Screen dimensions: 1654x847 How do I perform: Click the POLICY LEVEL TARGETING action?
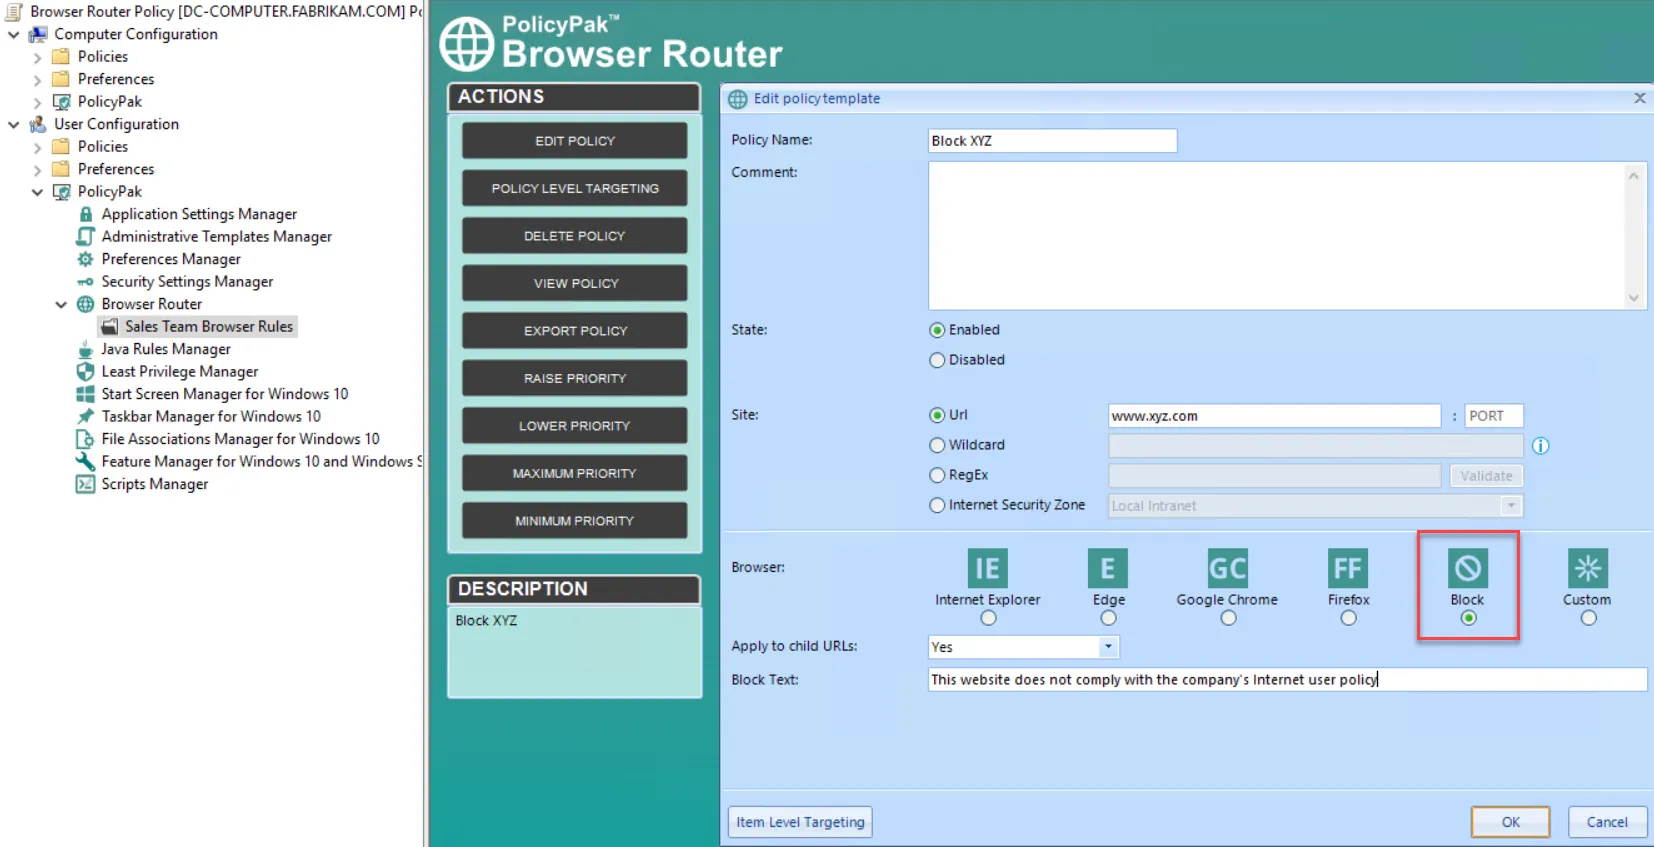click(574, 188)
